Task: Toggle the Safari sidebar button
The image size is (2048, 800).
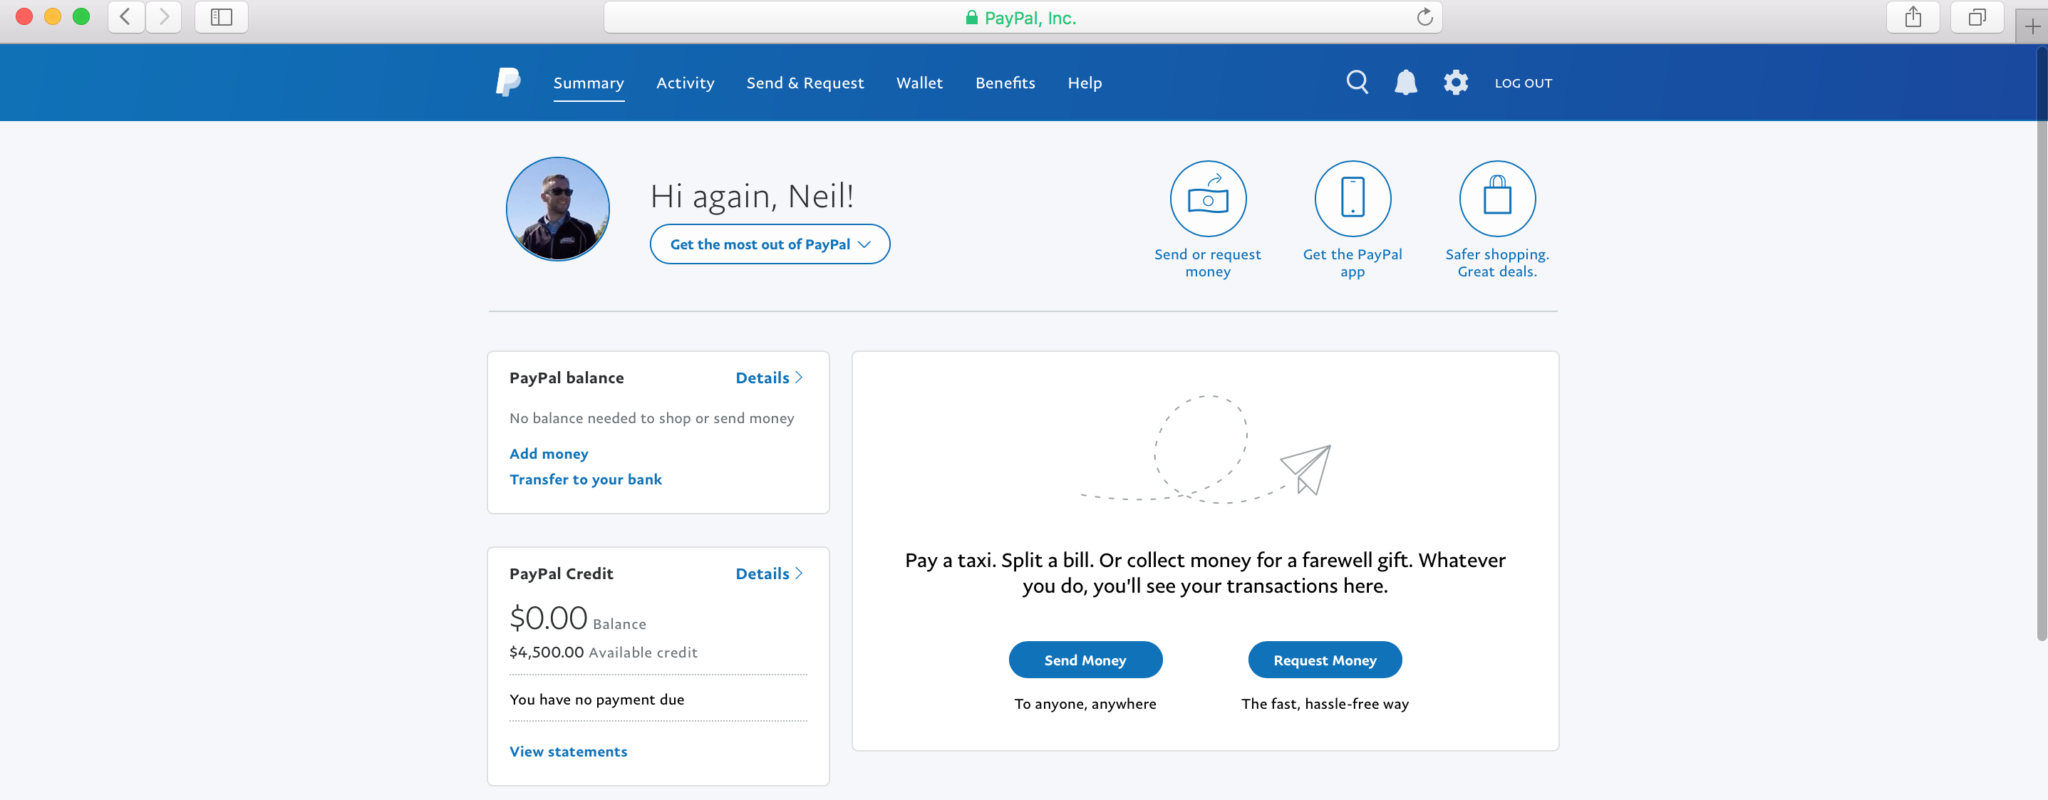Action: 221,17
